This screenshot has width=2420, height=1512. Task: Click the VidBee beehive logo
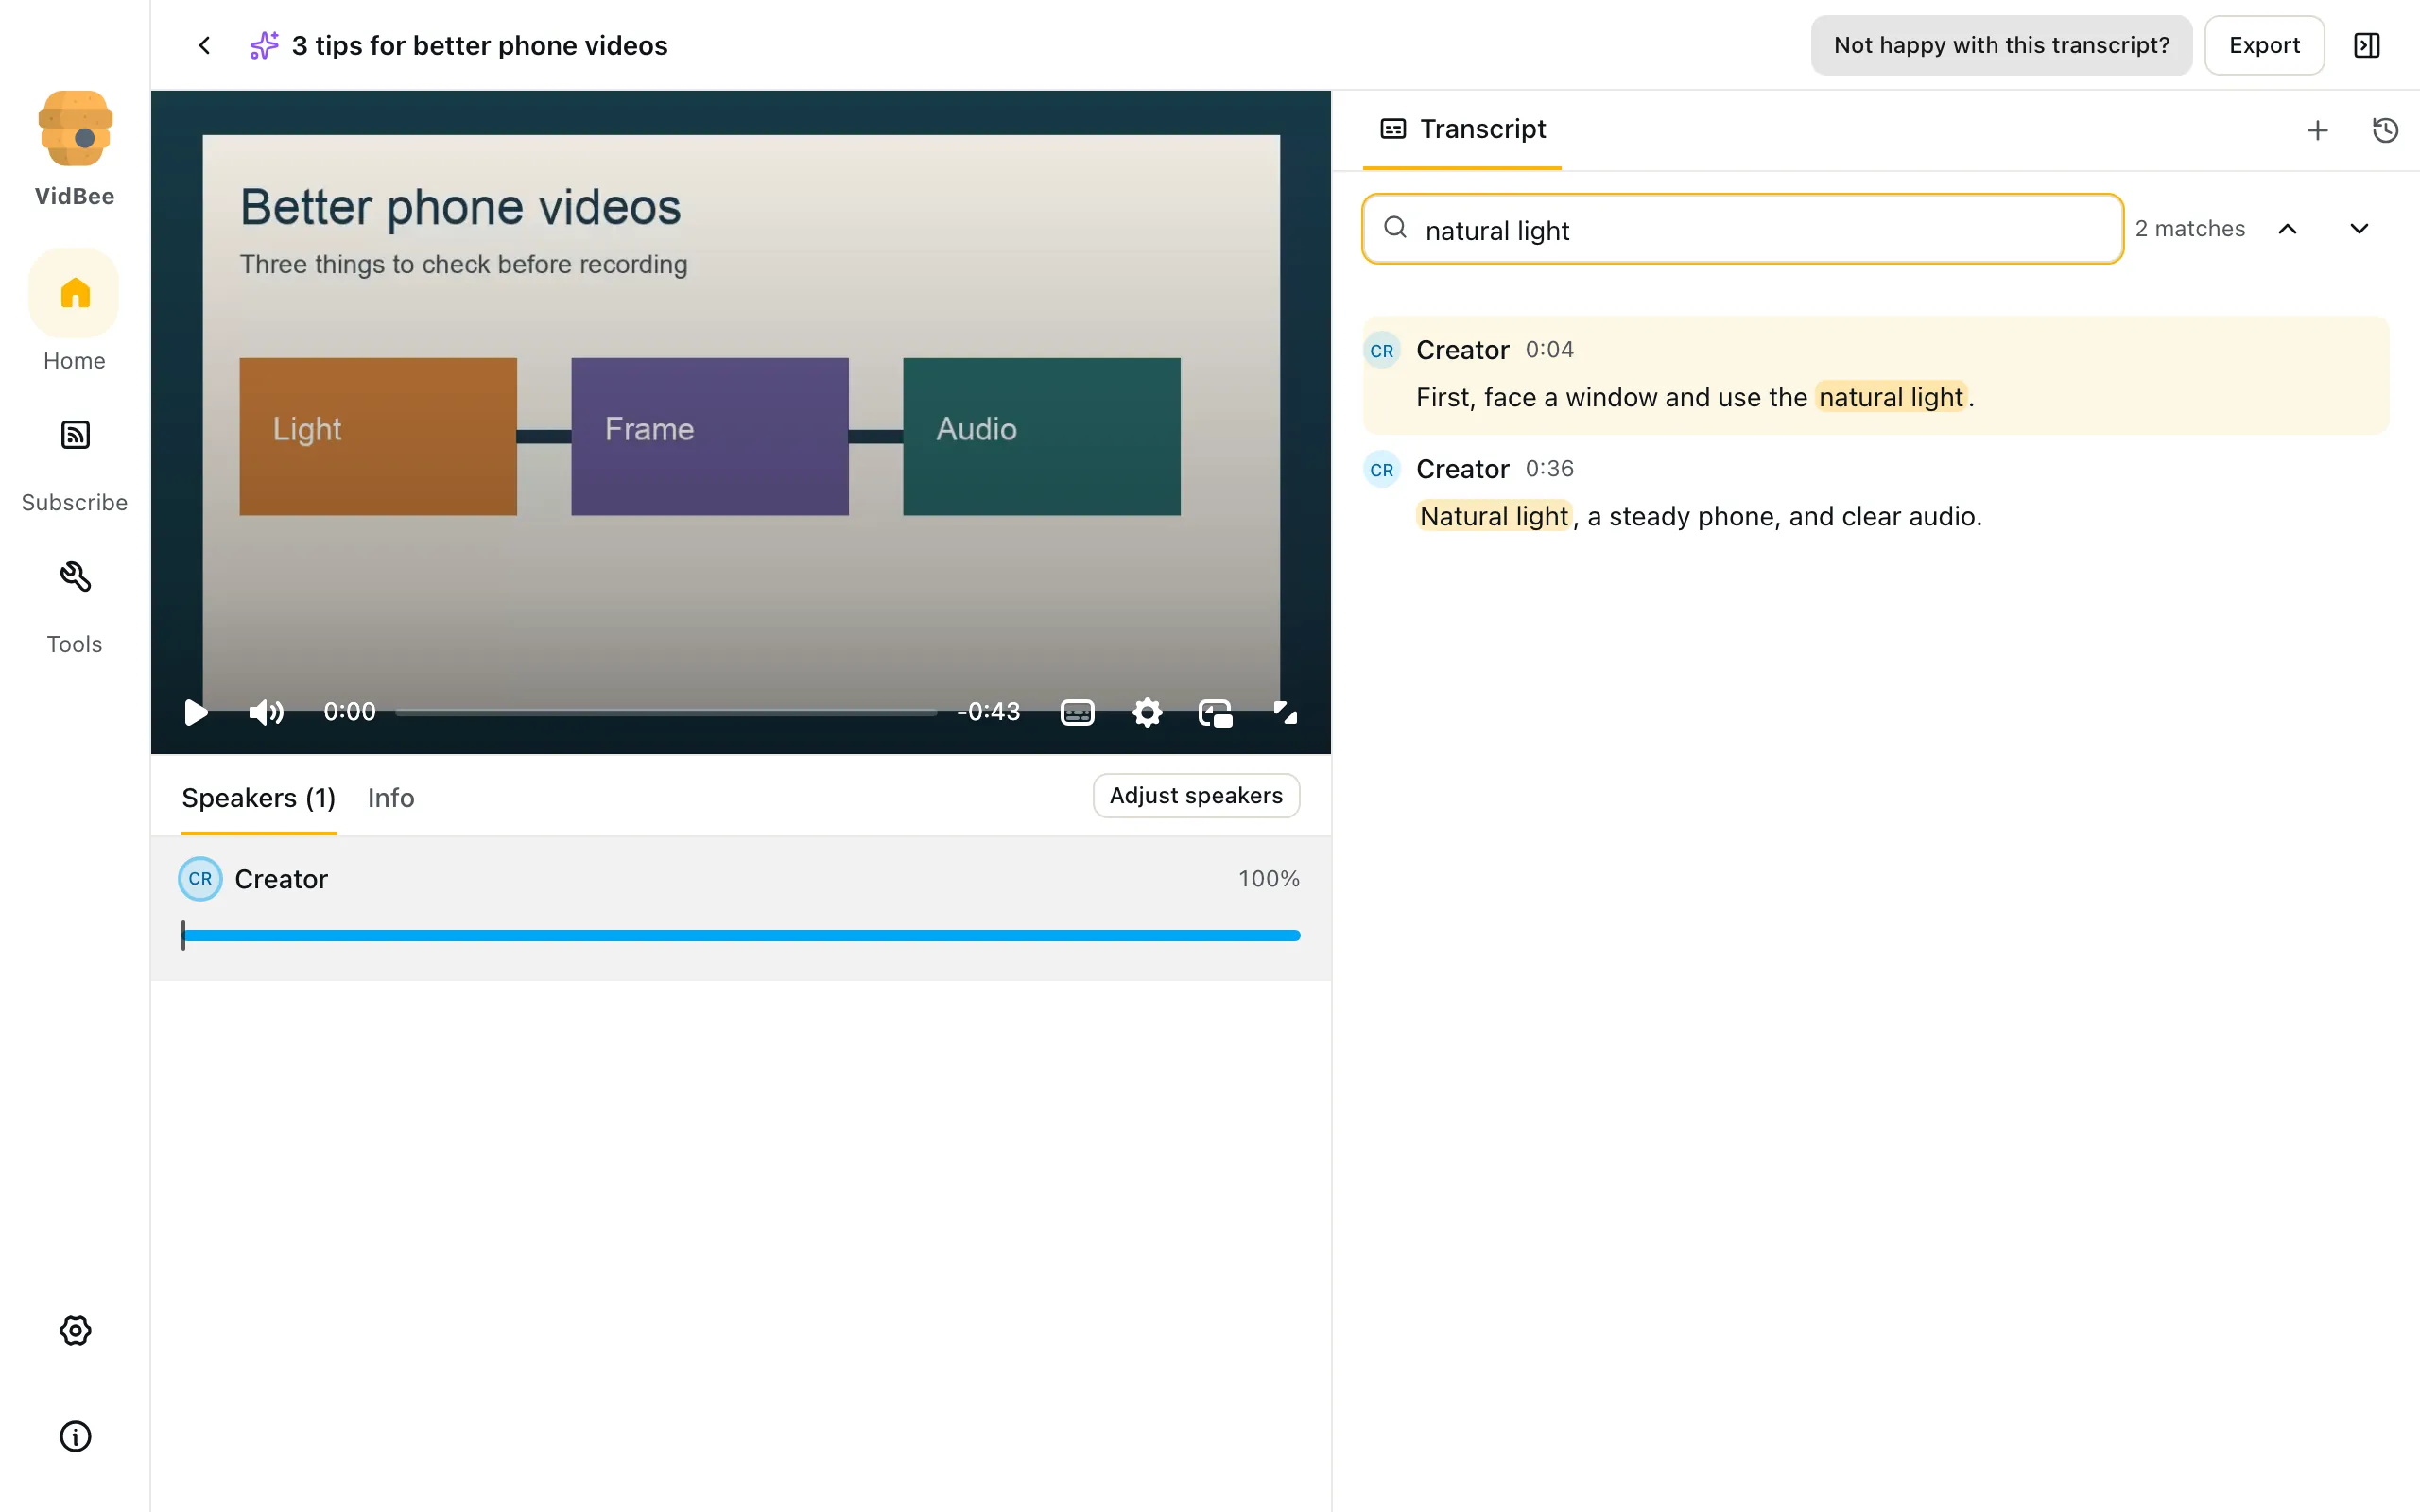pyautogui.click(x=75, y=128)
